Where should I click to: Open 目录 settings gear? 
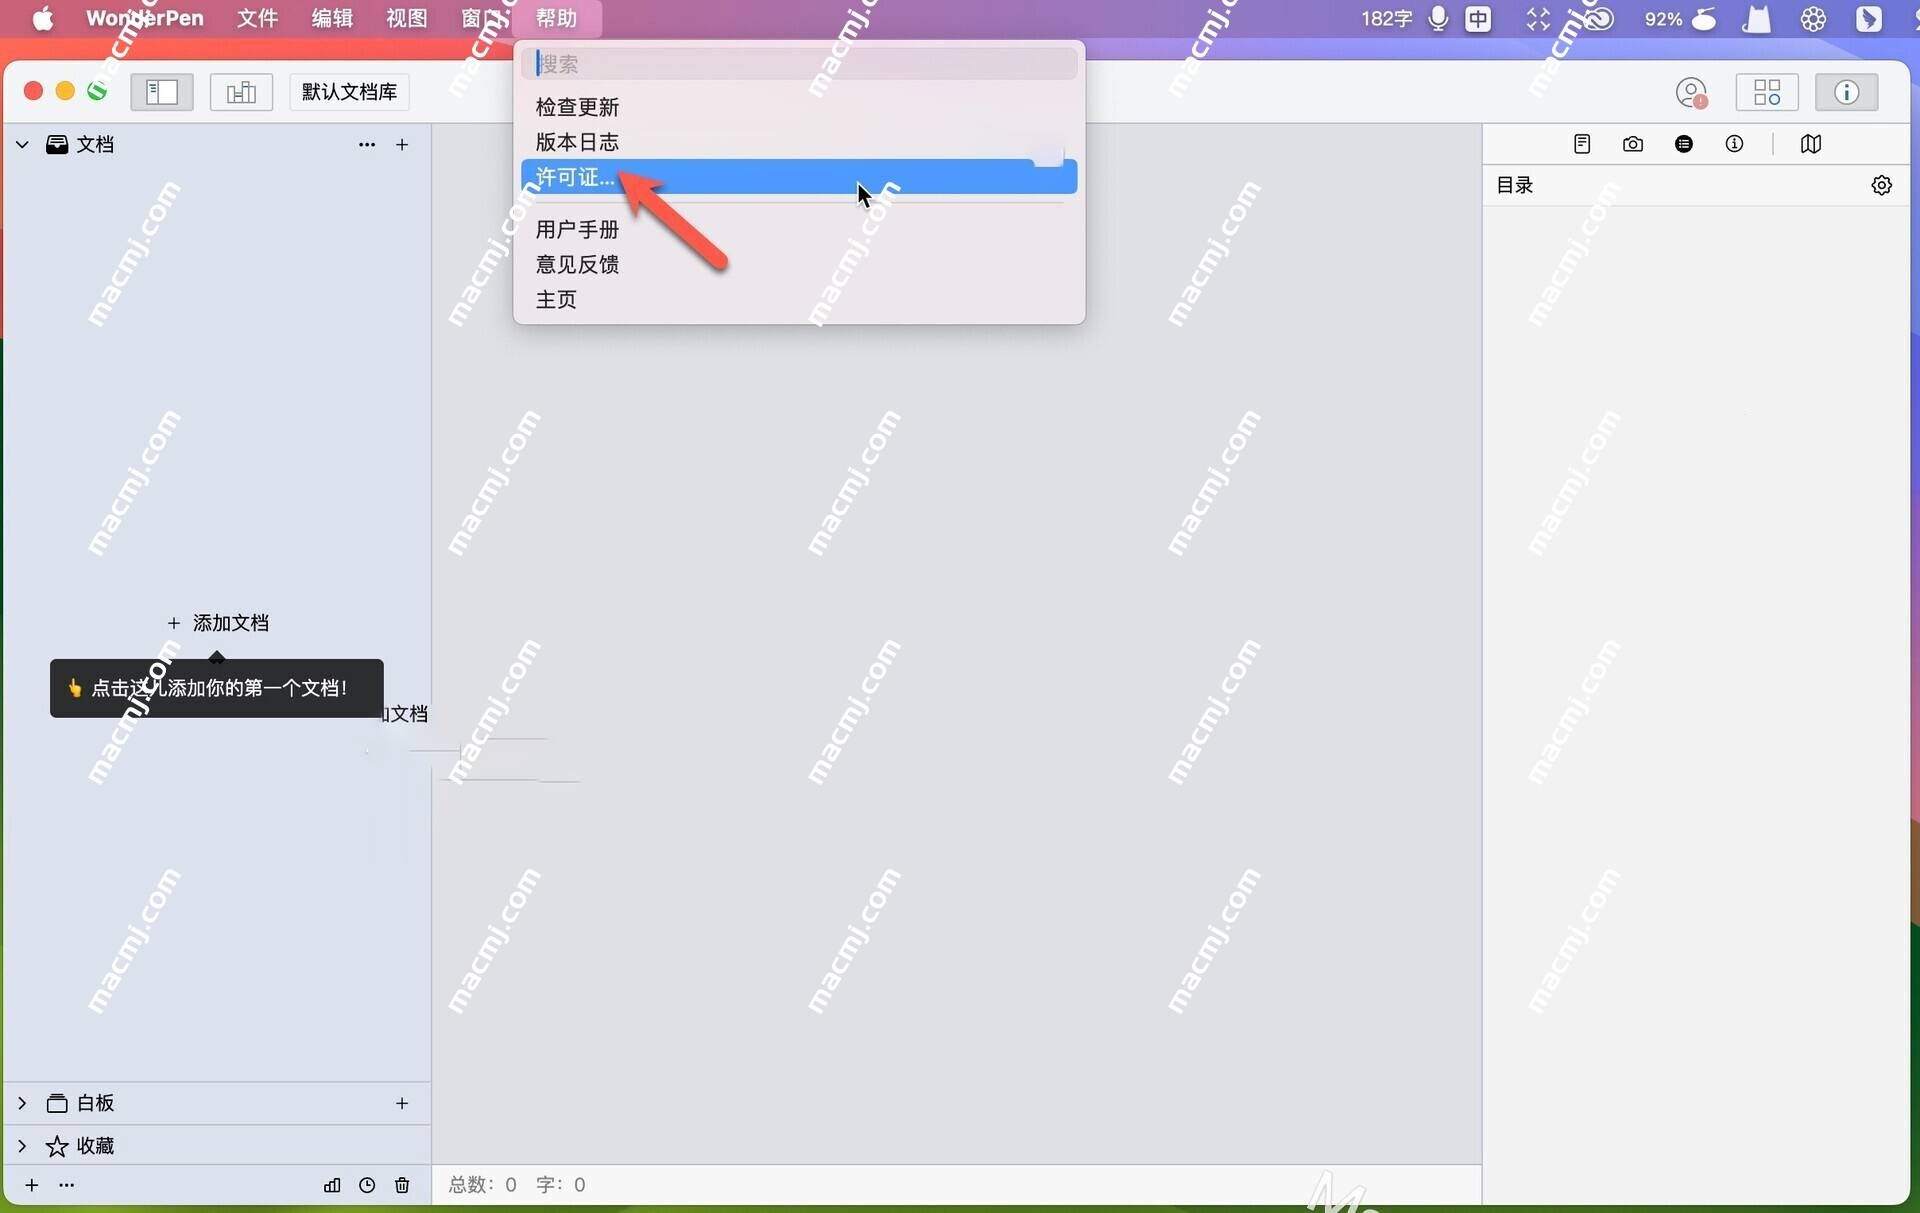click(x=1882, y=186)
